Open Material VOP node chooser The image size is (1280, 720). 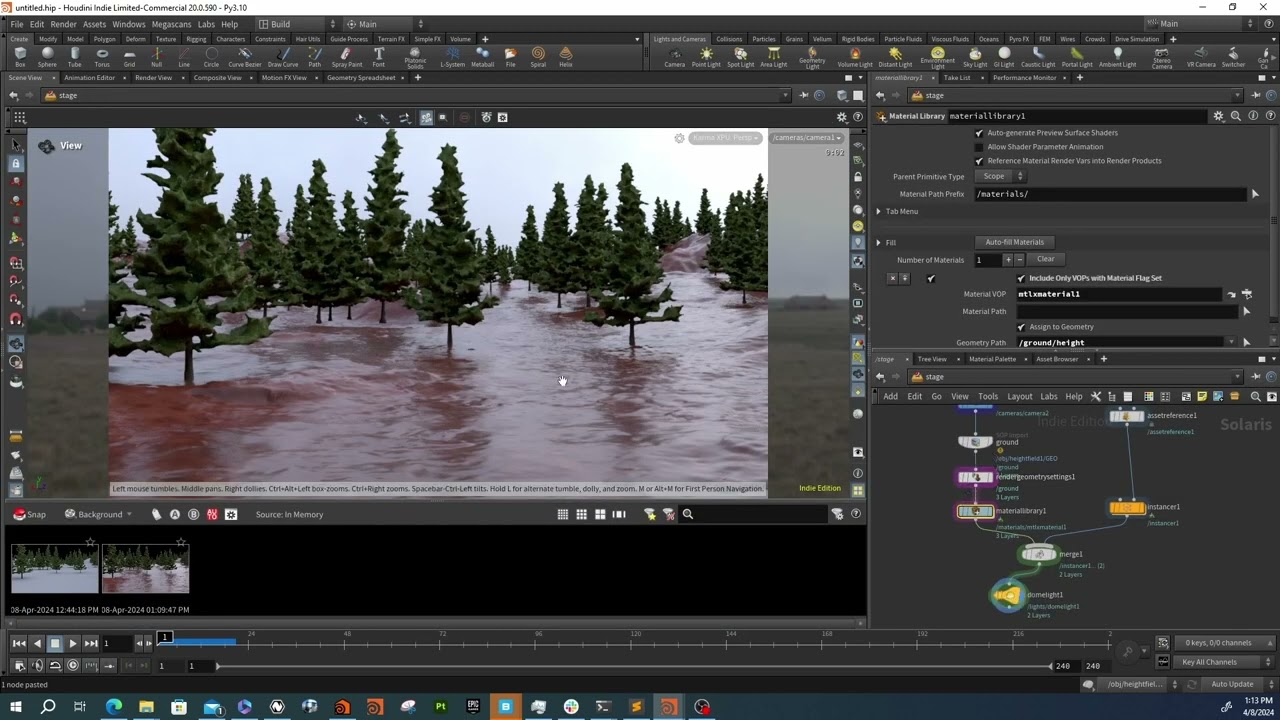1247,295
